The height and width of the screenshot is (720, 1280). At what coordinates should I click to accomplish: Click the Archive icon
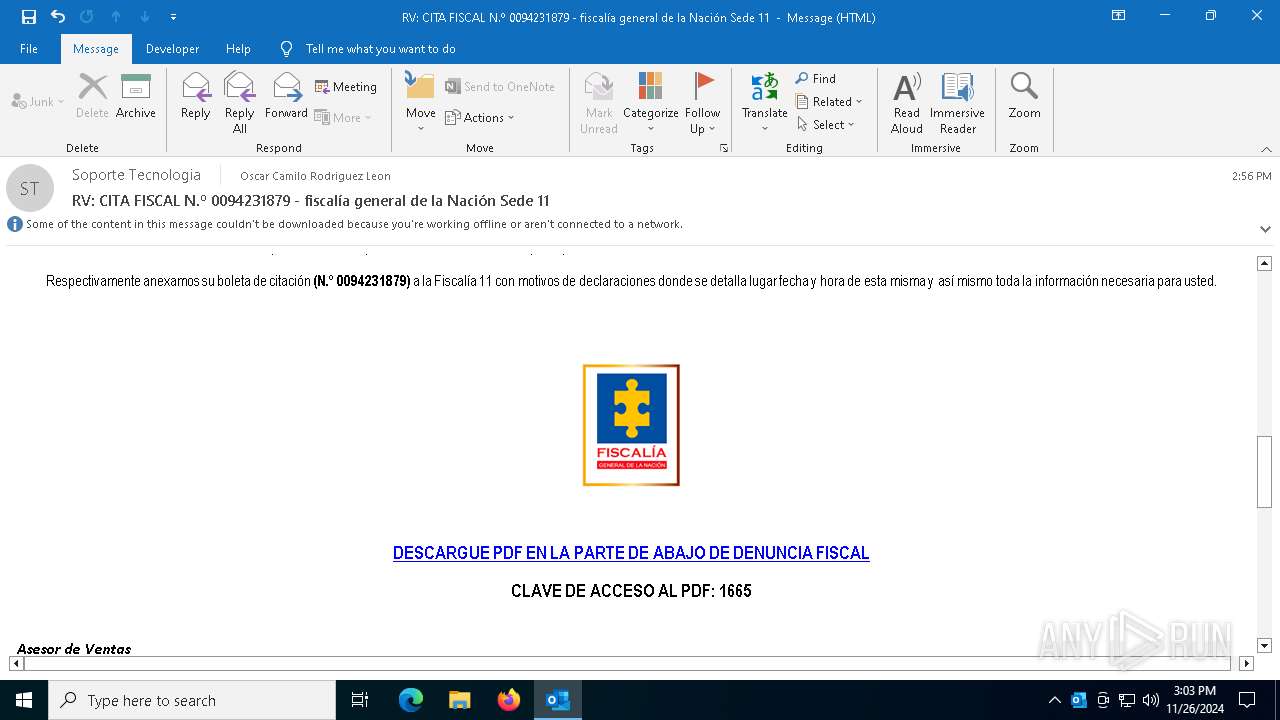pyautogui.click(x=136, y=97)
